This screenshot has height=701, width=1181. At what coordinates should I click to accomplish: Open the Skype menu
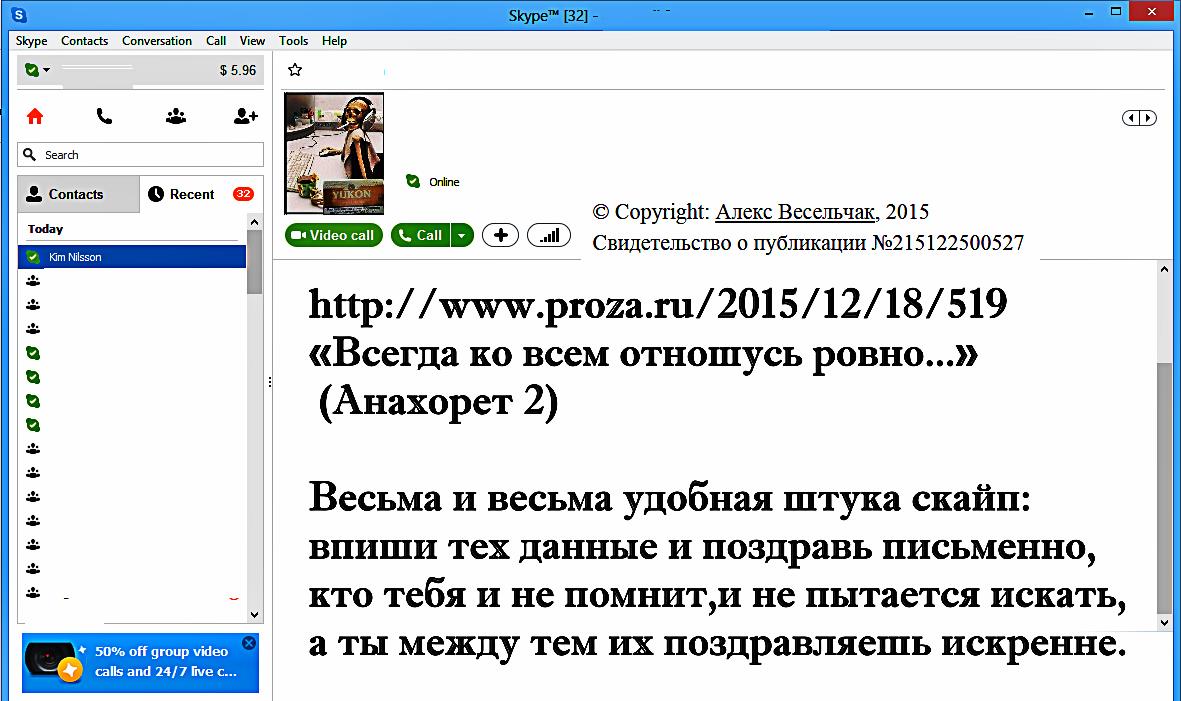[32, 41]
